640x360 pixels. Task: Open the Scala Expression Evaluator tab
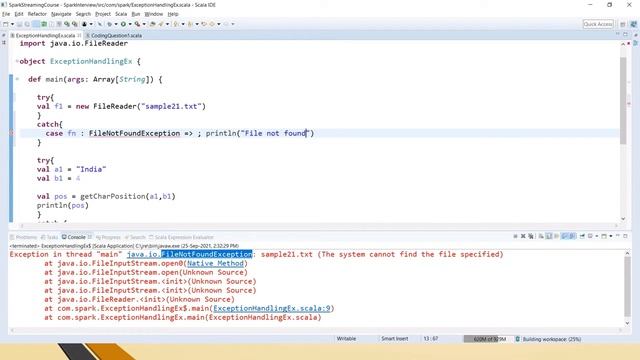coord(181,237)
